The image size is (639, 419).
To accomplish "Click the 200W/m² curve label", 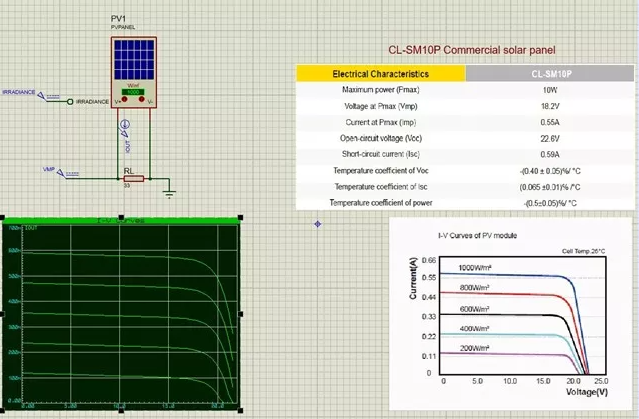I will (474, 348).
